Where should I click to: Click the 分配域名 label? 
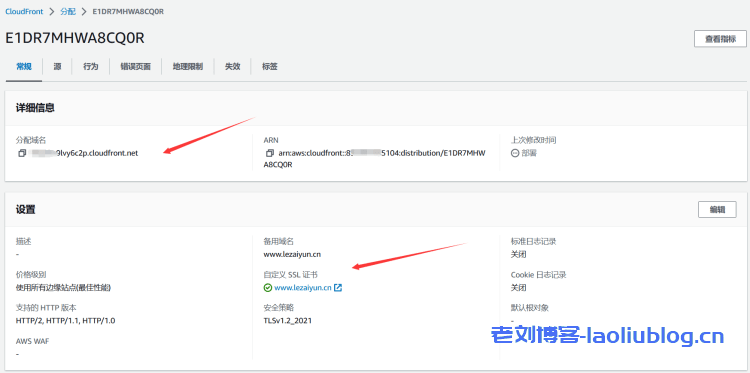[31, 140]
